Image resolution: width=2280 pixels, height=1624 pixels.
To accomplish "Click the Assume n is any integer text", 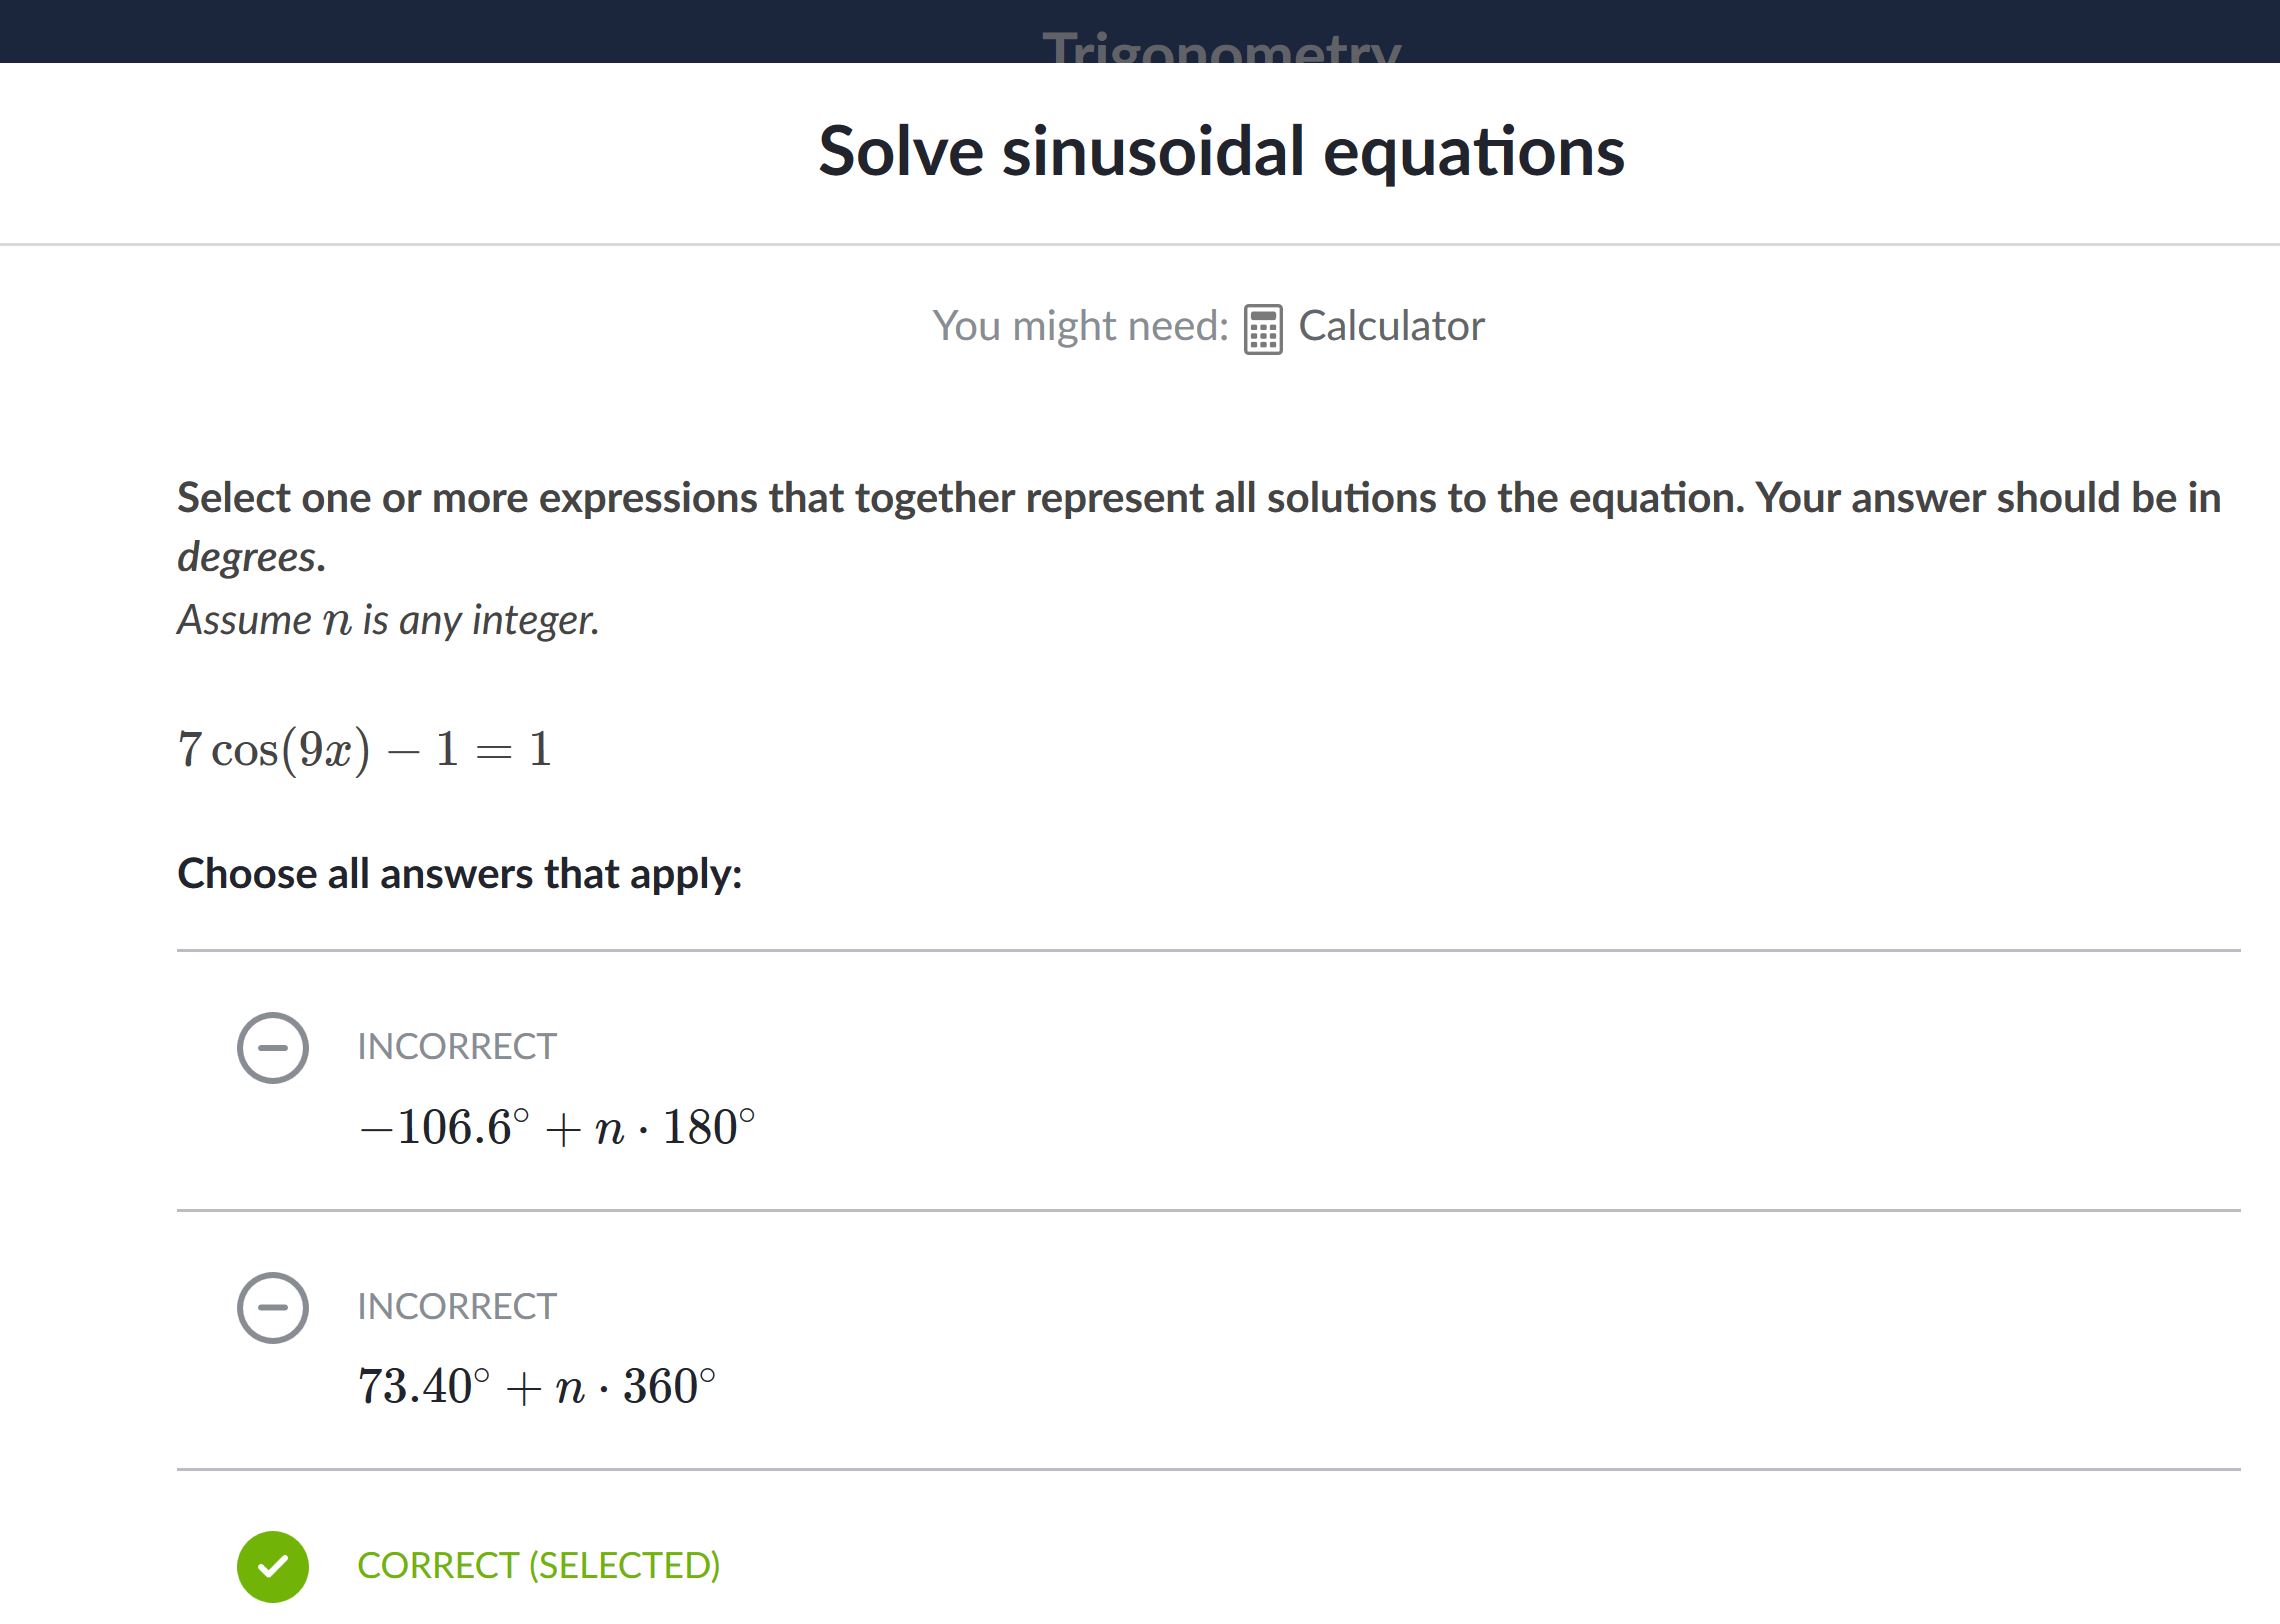I will click(x=388, y=620).
